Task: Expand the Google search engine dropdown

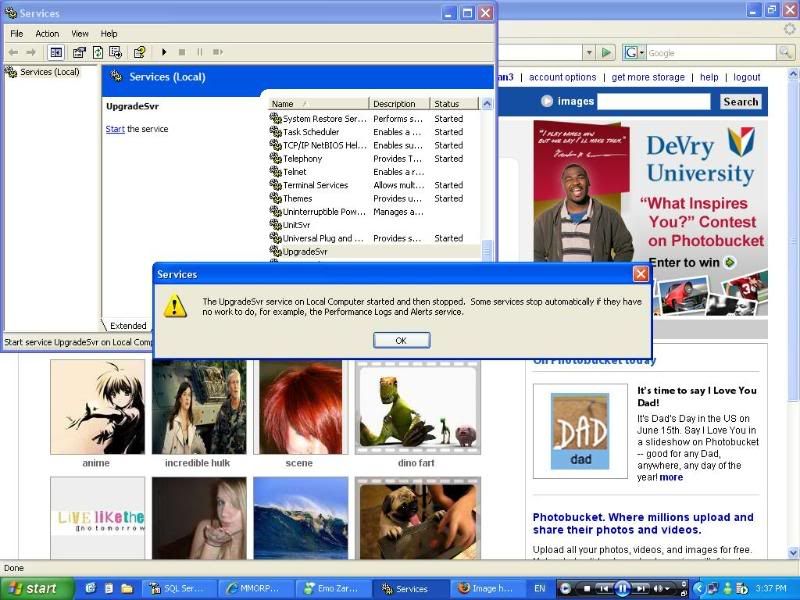Action: click(641, 53)
